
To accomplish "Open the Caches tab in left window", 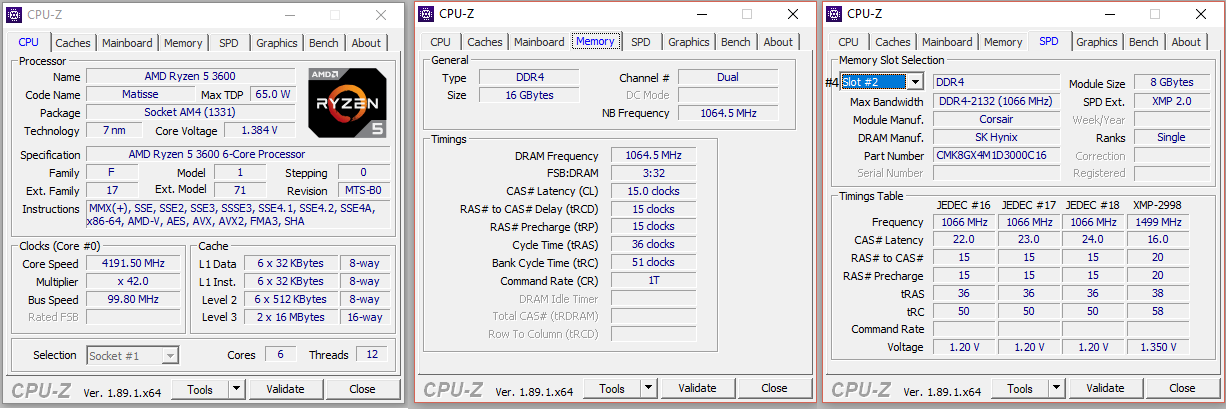I will [x=73, y=43].
